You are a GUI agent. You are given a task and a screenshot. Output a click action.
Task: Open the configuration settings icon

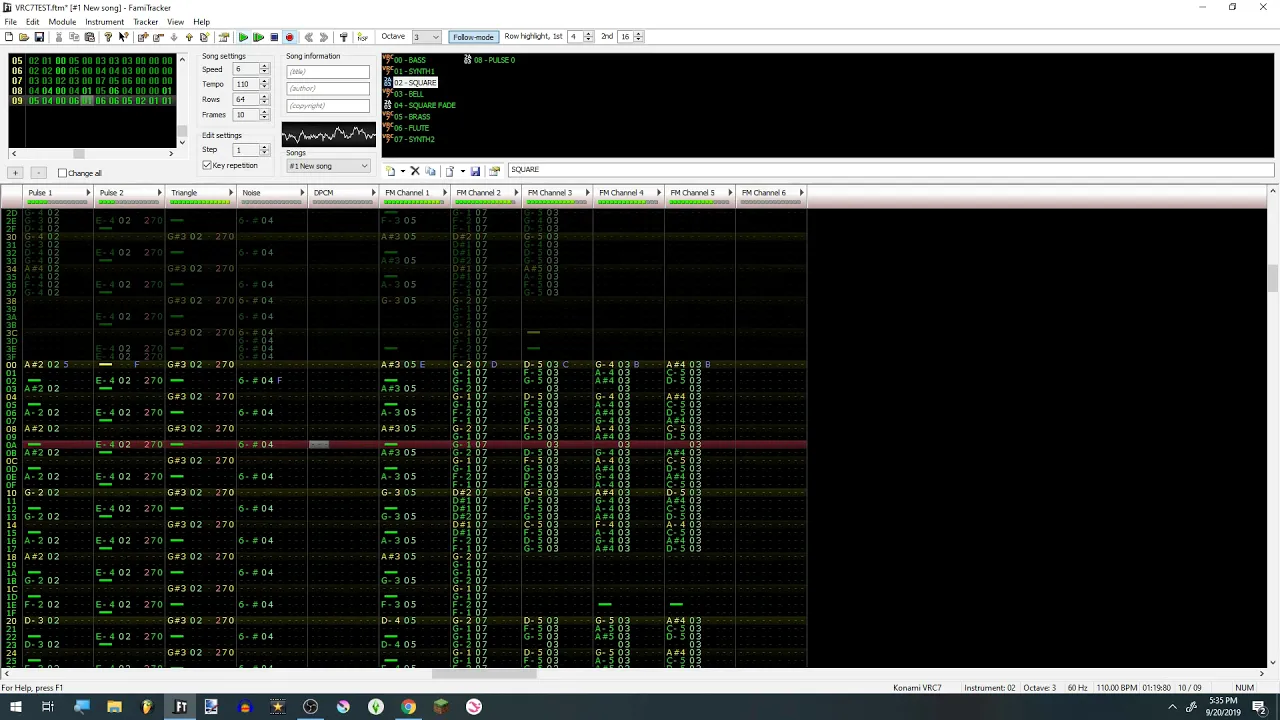coord(343,37)
